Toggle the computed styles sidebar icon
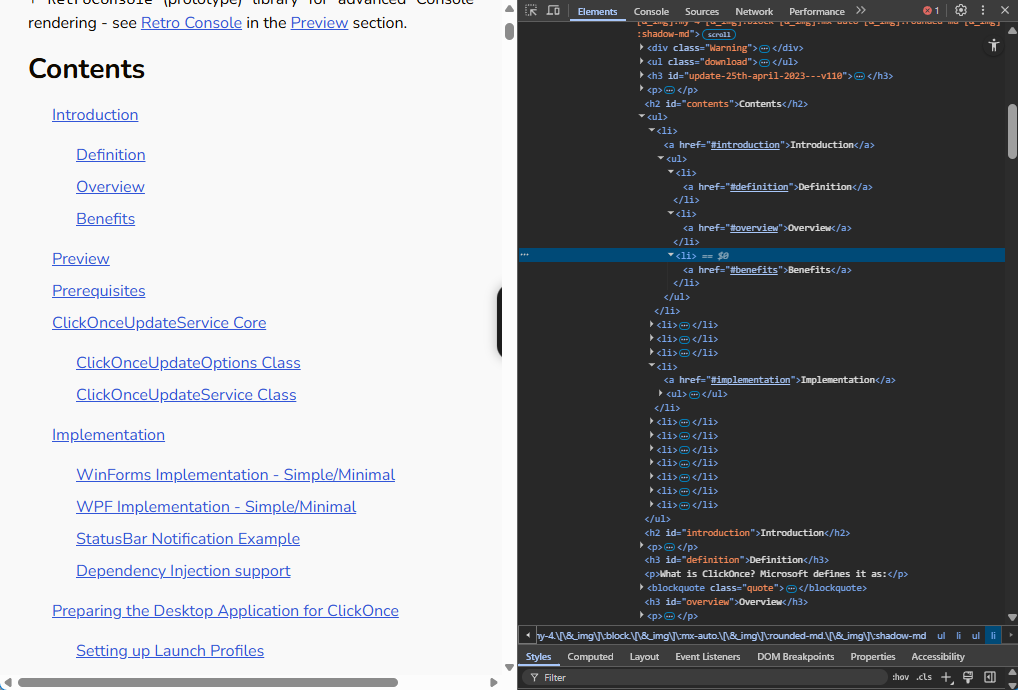Viewport: 1018px width, 690px height. coord(989,677)
